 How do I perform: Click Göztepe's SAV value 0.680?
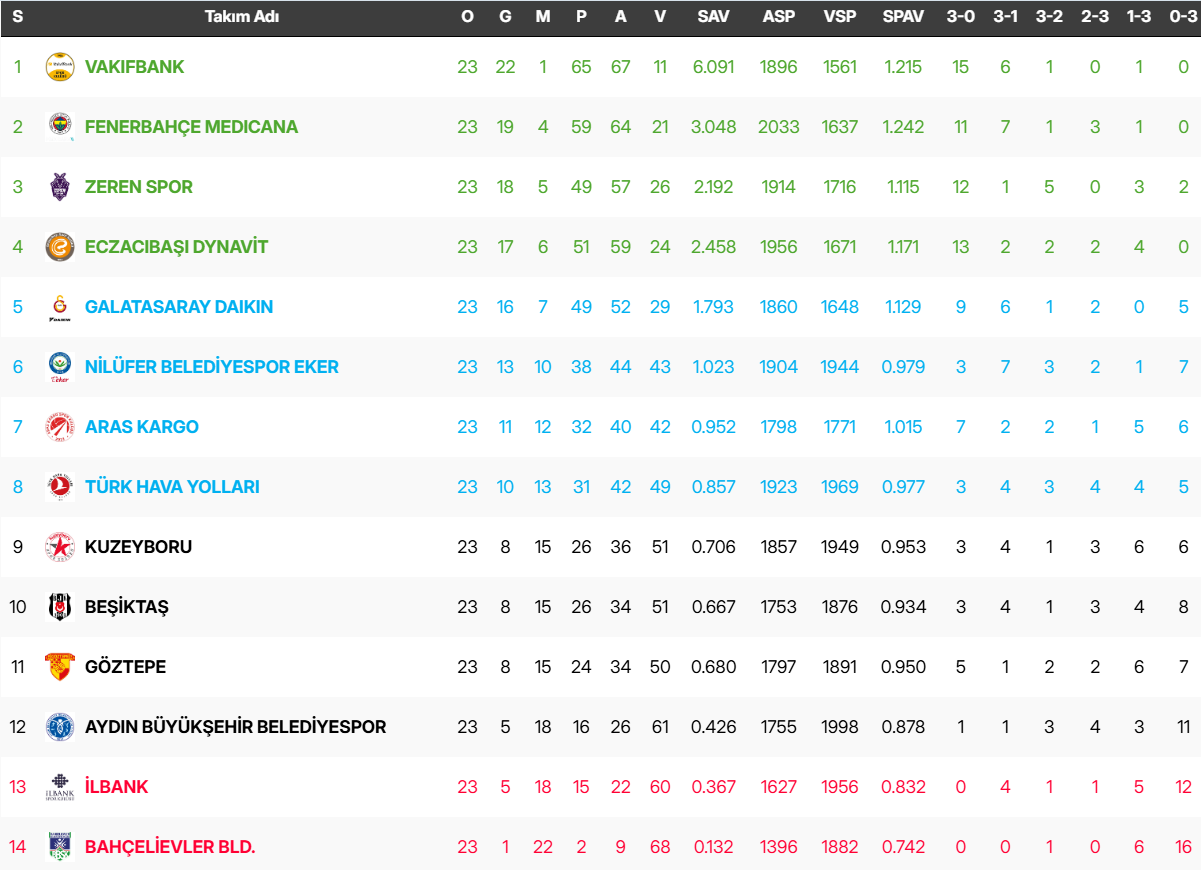coord(714,667)
